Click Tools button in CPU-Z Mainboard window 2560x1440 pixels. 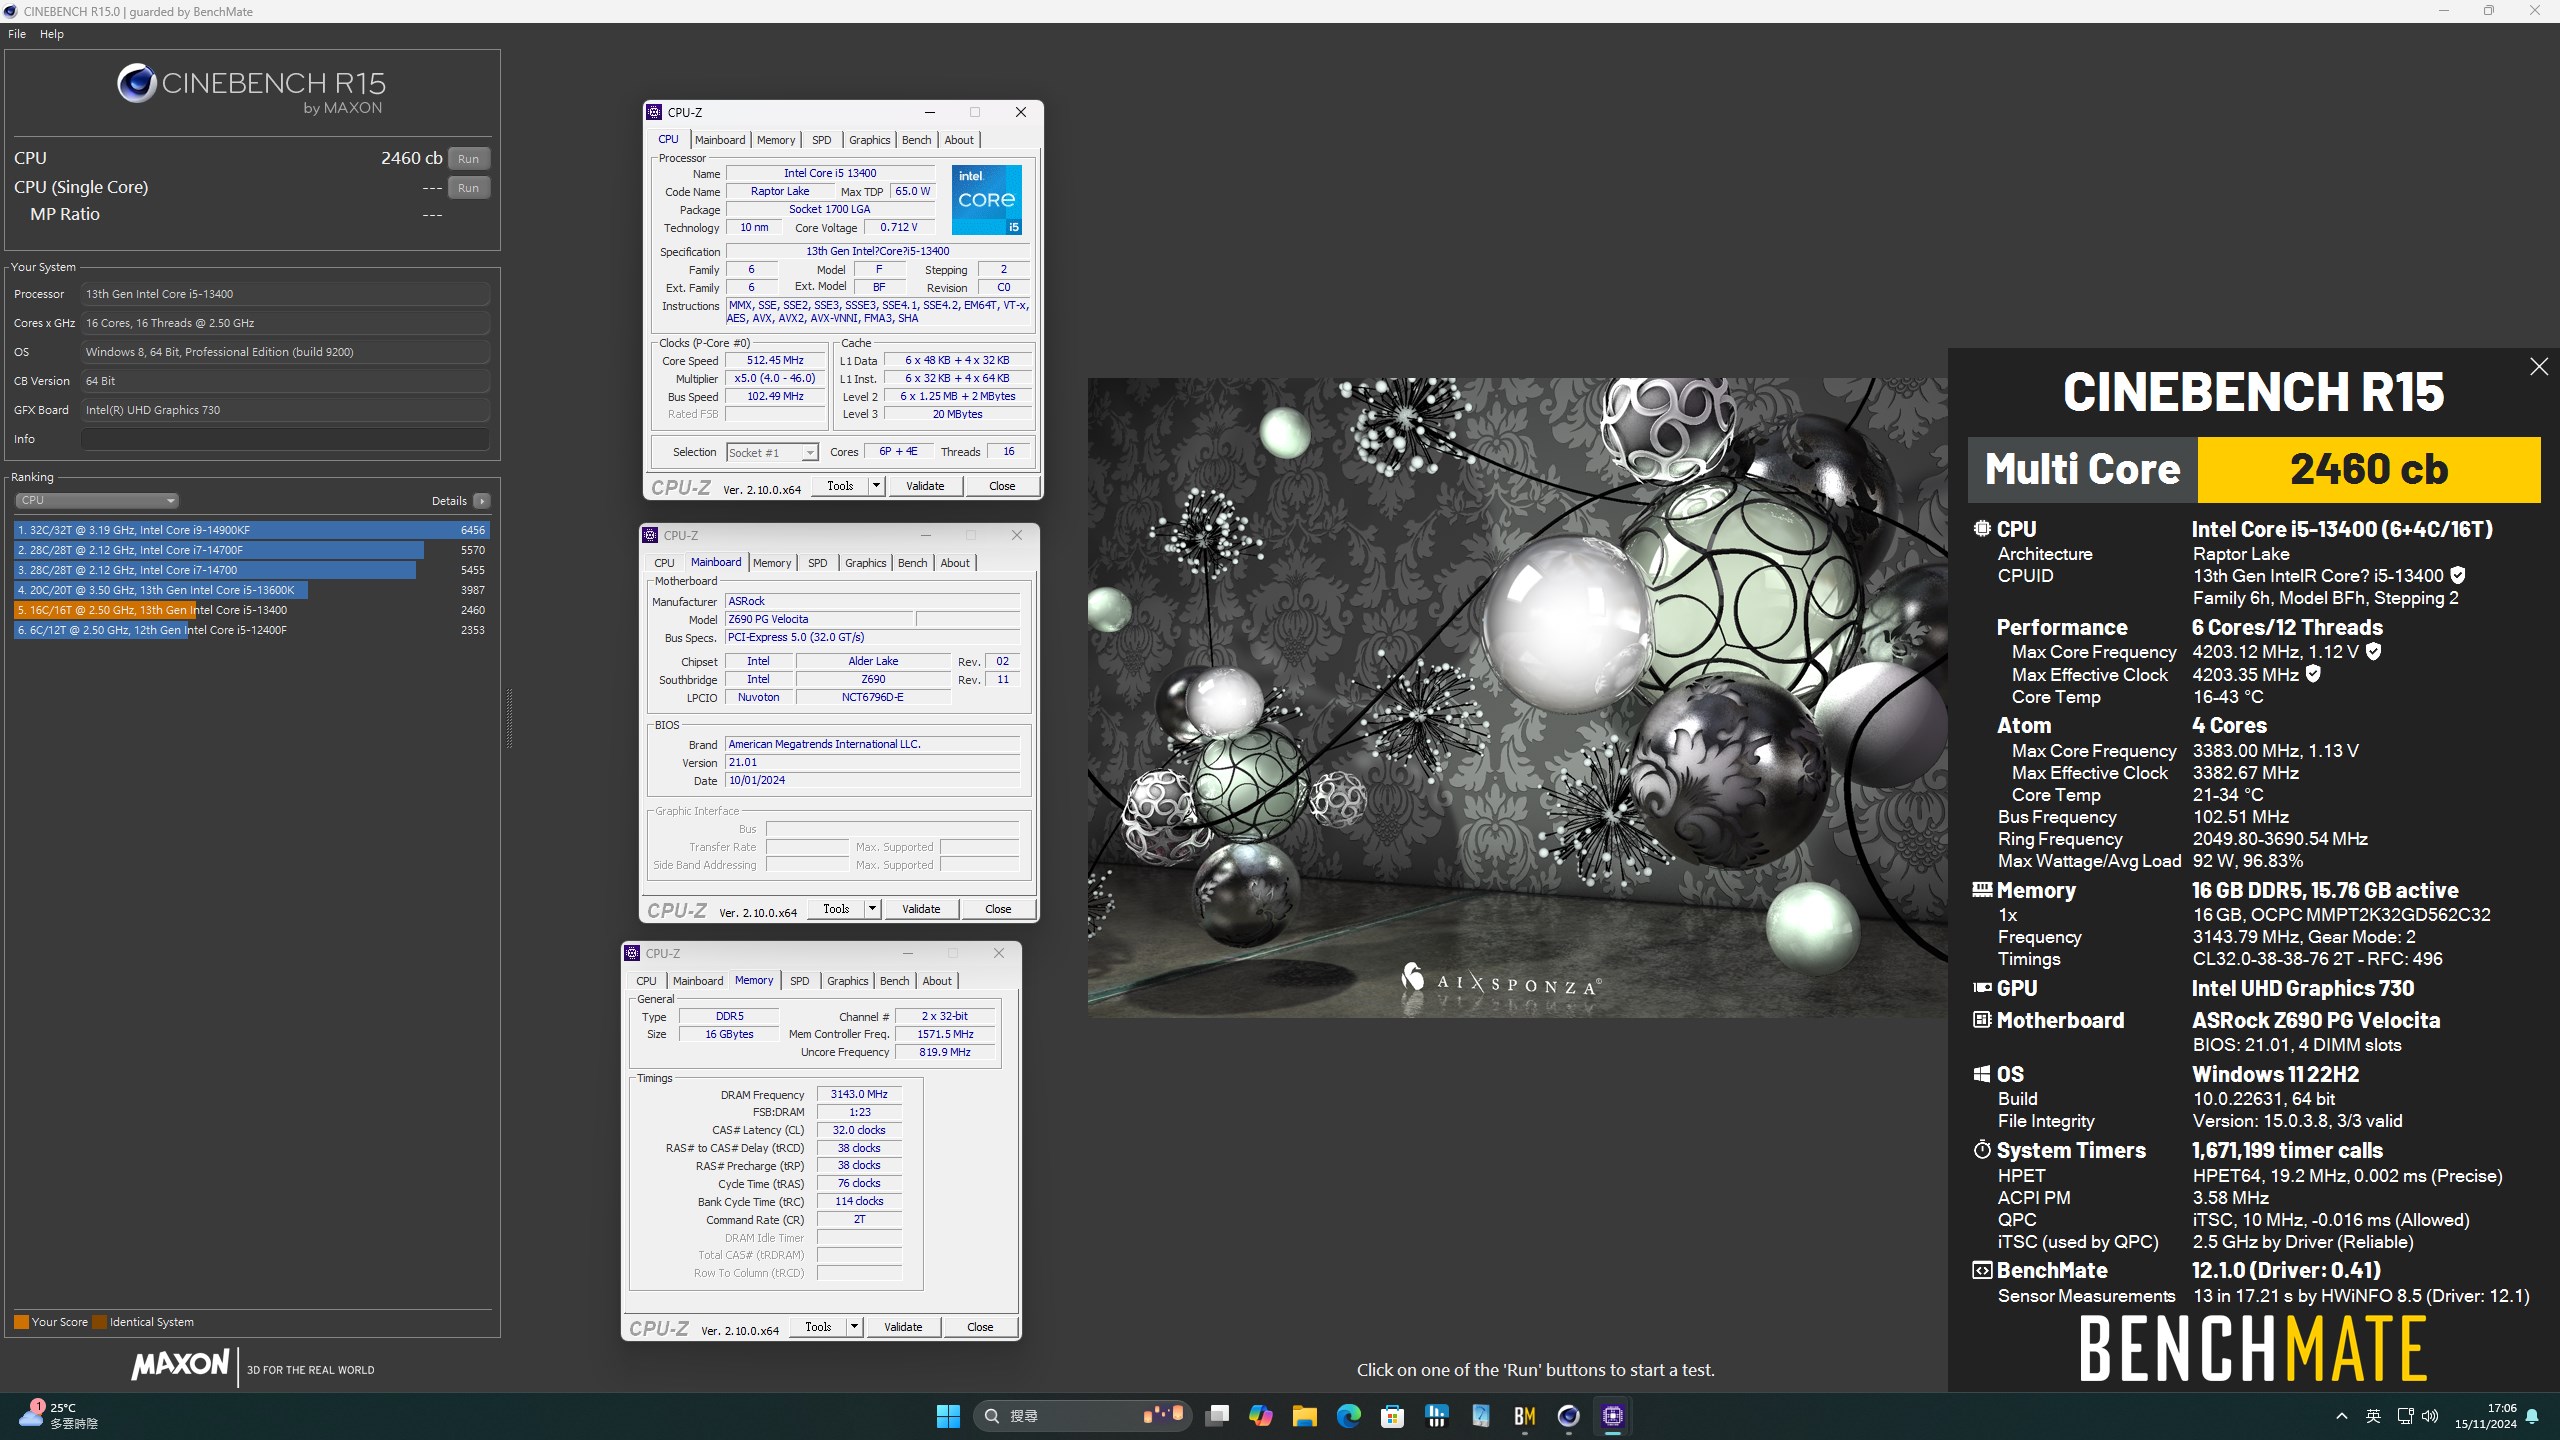pyautogui.click(x=836, y=909)
